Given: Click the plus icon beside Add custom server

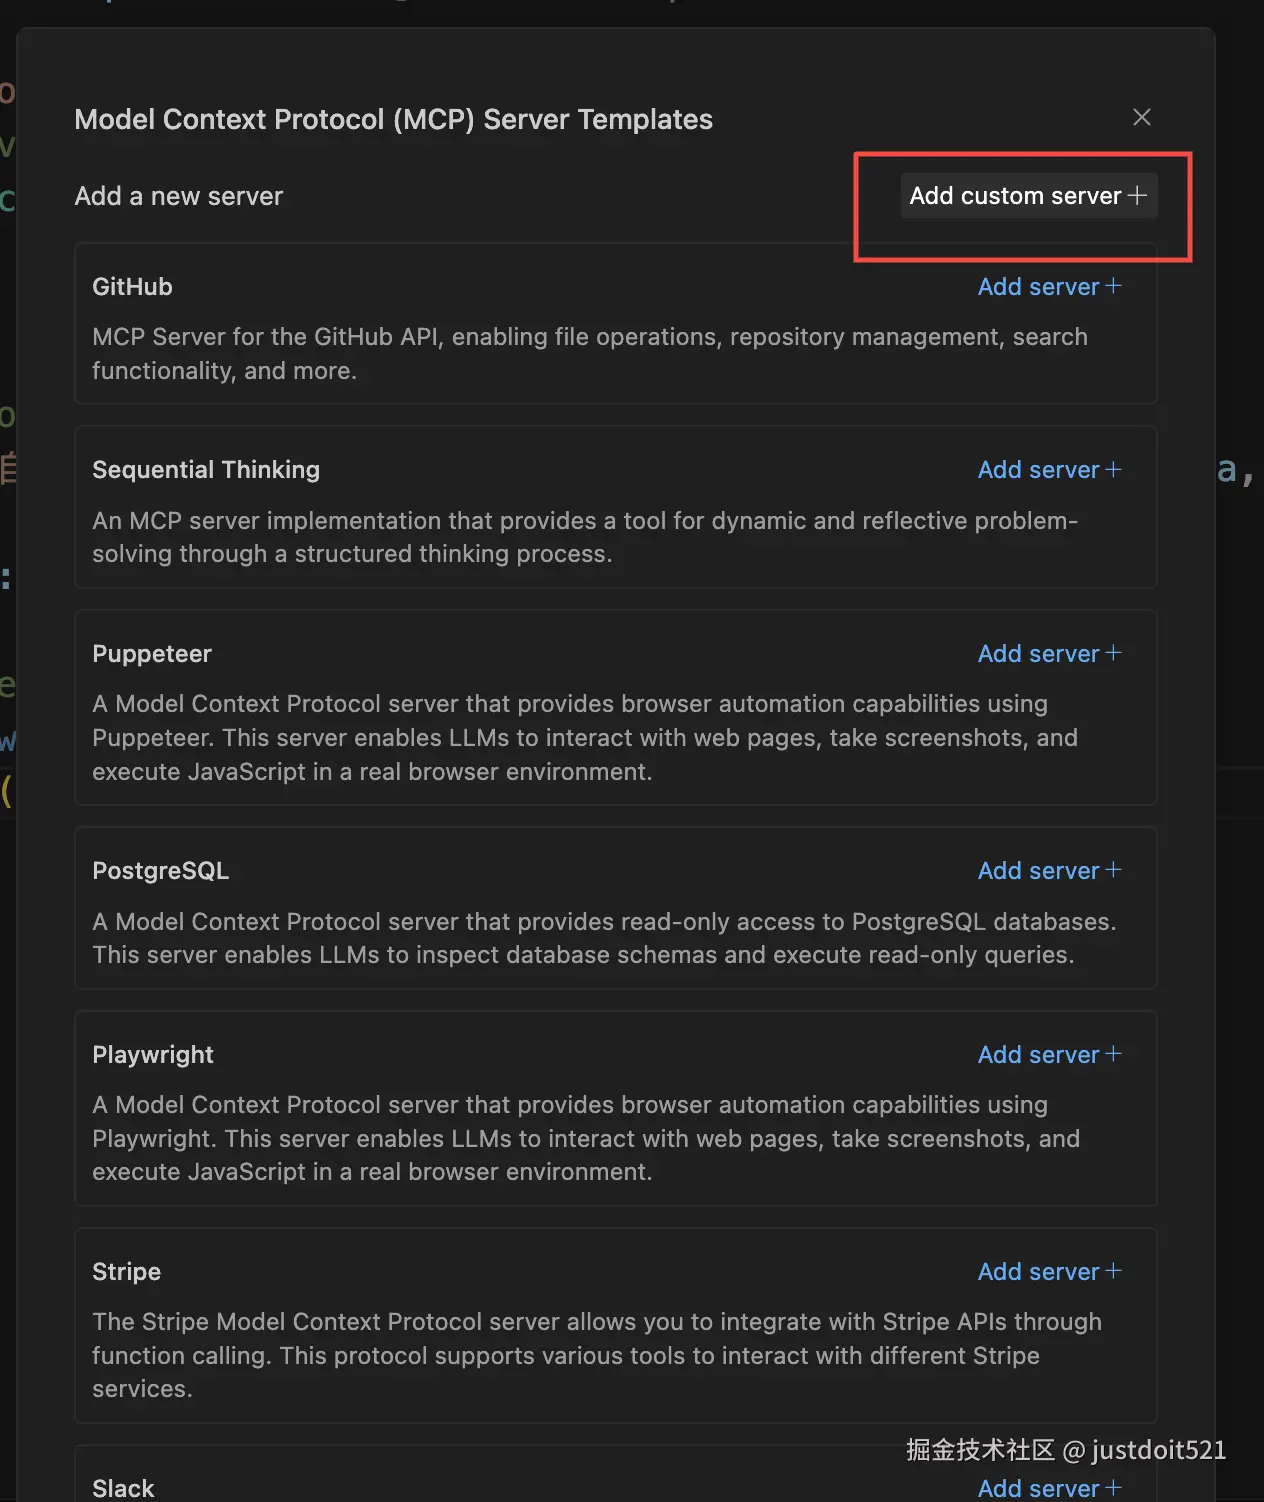Looking at the screenshot, I should pos(1137,195).
